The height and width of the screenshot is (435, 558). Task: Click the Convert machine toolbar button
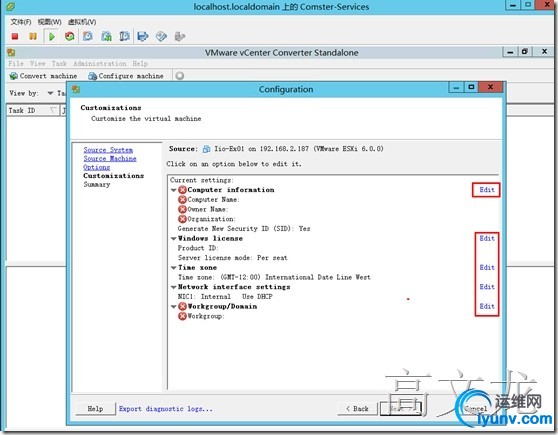pyautogui.click(x=43, y=76)
